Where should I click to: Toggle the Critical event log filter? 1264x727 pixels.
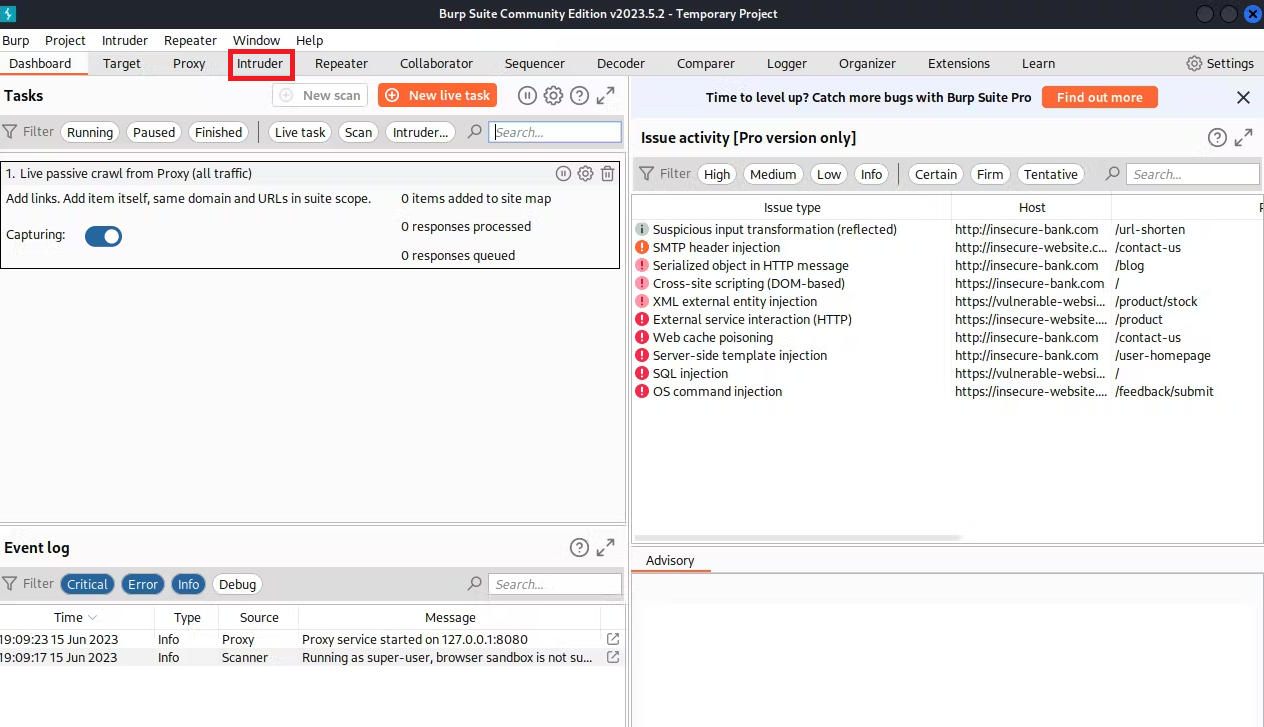tap(87, 584)
